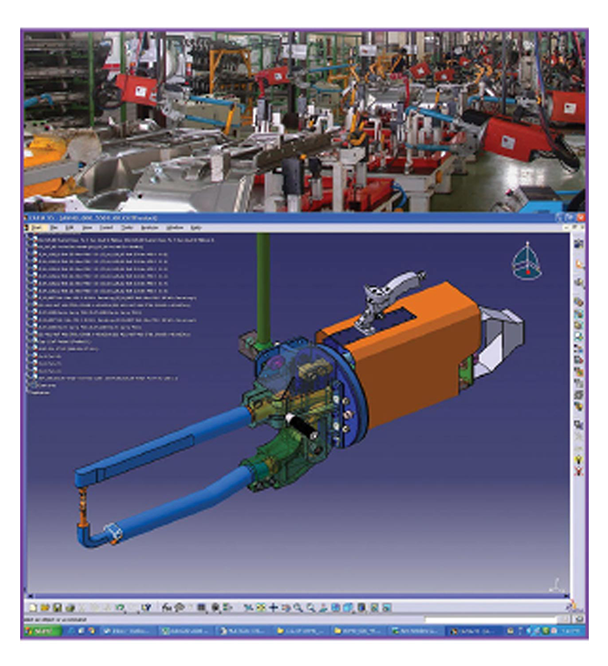
Task: Open the Tools menu
Action: click(127, 228)
